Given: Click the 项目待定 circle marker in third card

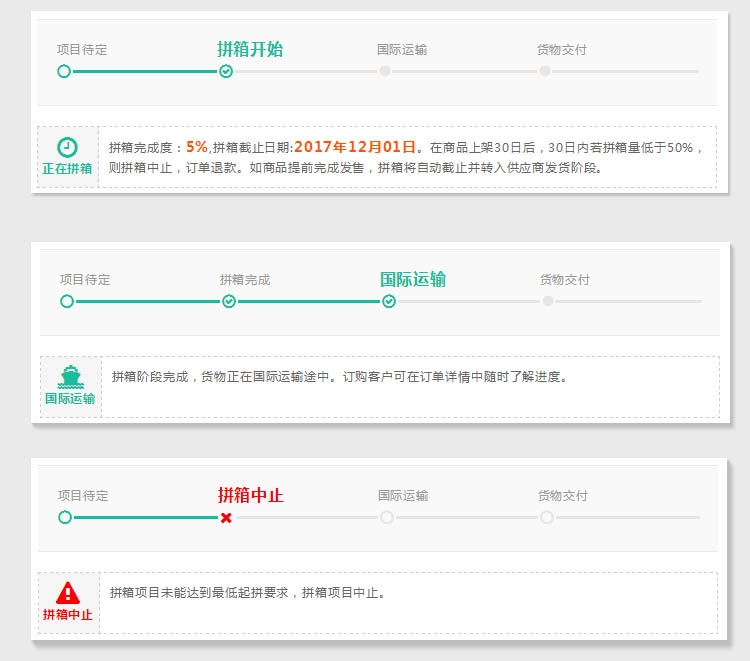Looking at the screenshot, I should tap(65, 518).
